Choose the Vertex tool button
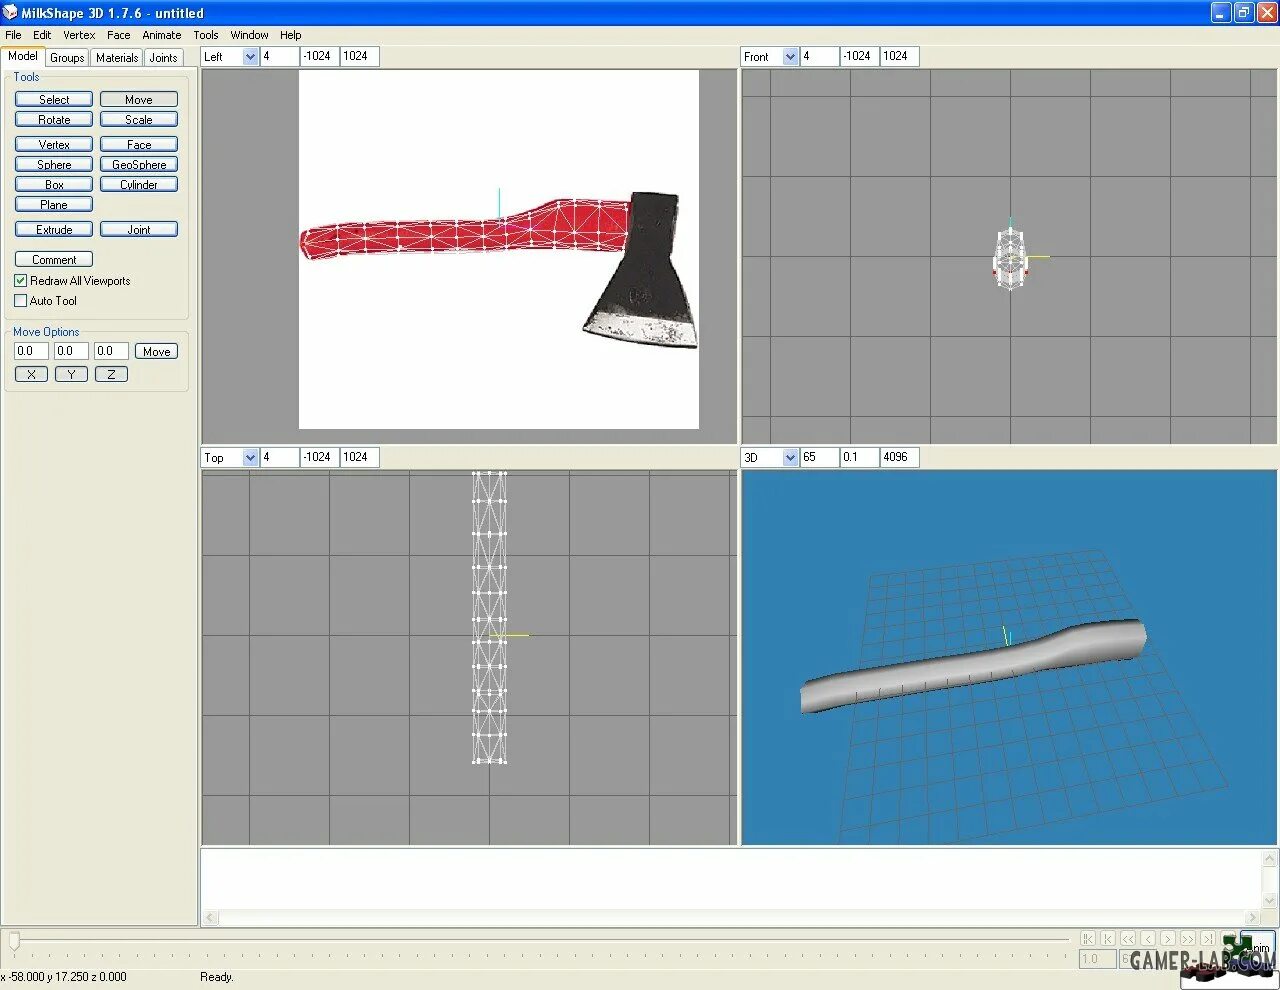 click(x=54, y=144)
